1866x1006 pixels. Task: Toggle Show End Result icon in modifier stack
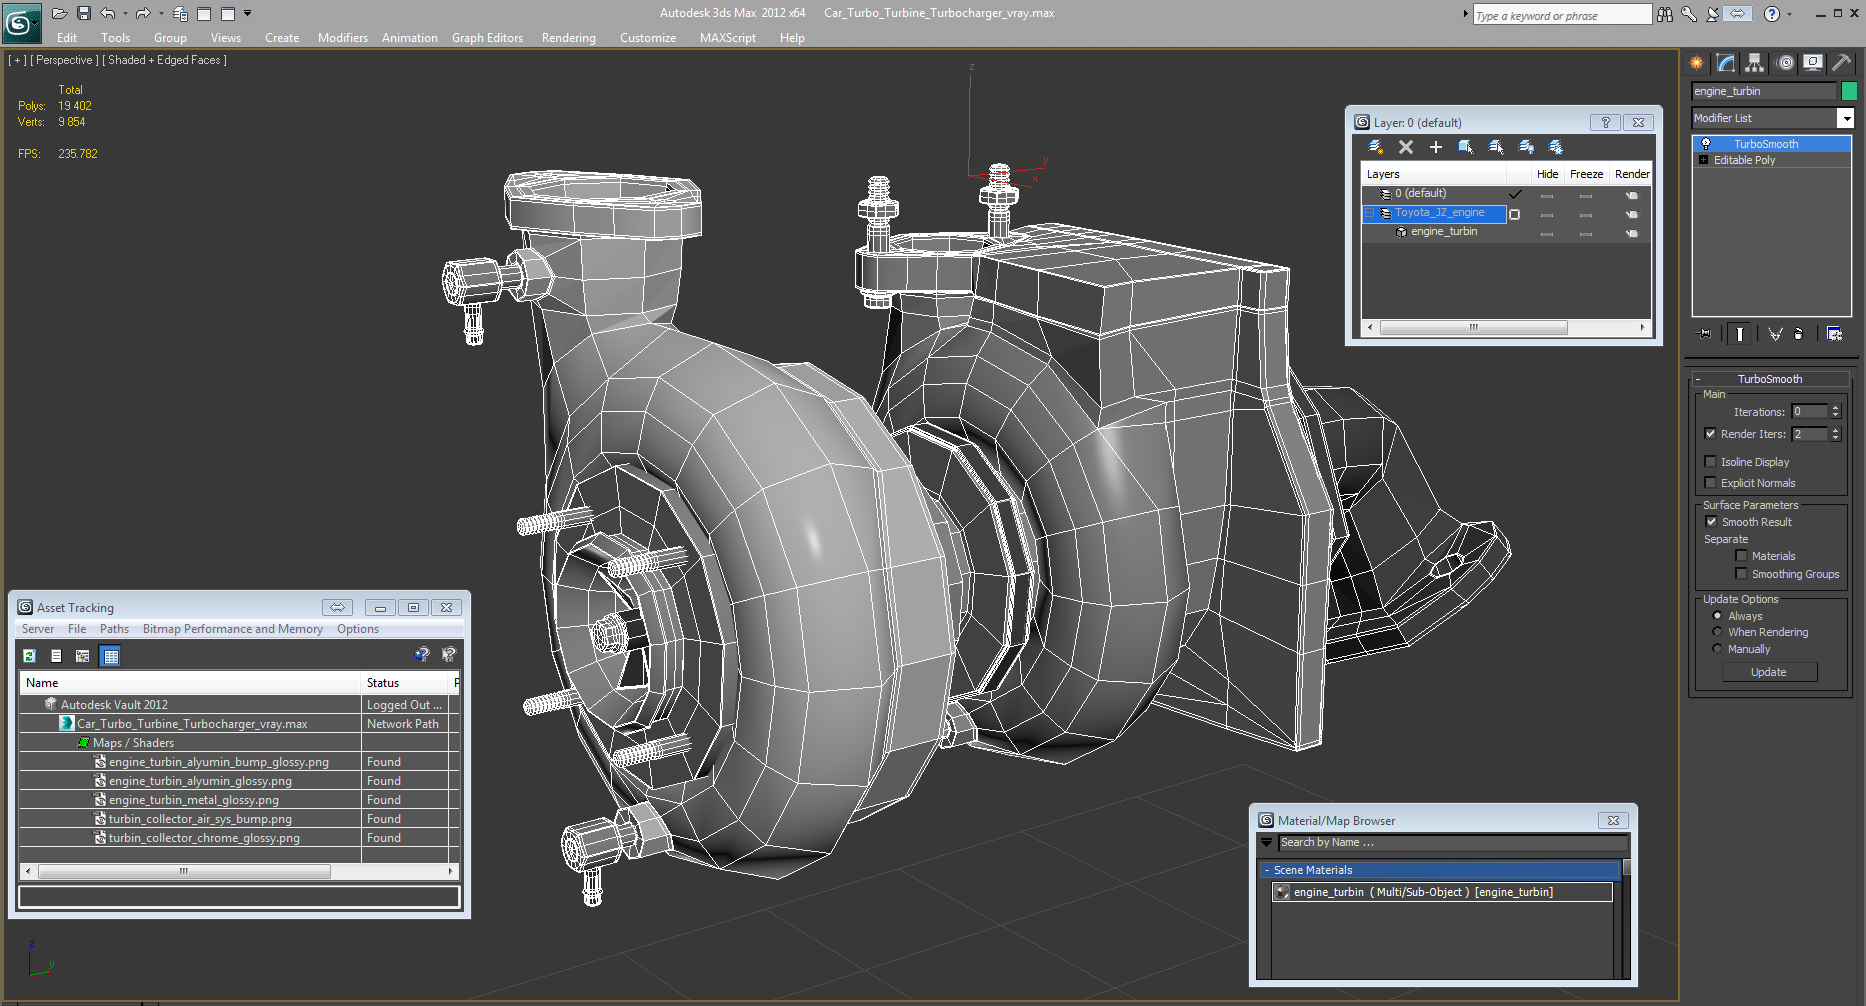pos(1739,334)
